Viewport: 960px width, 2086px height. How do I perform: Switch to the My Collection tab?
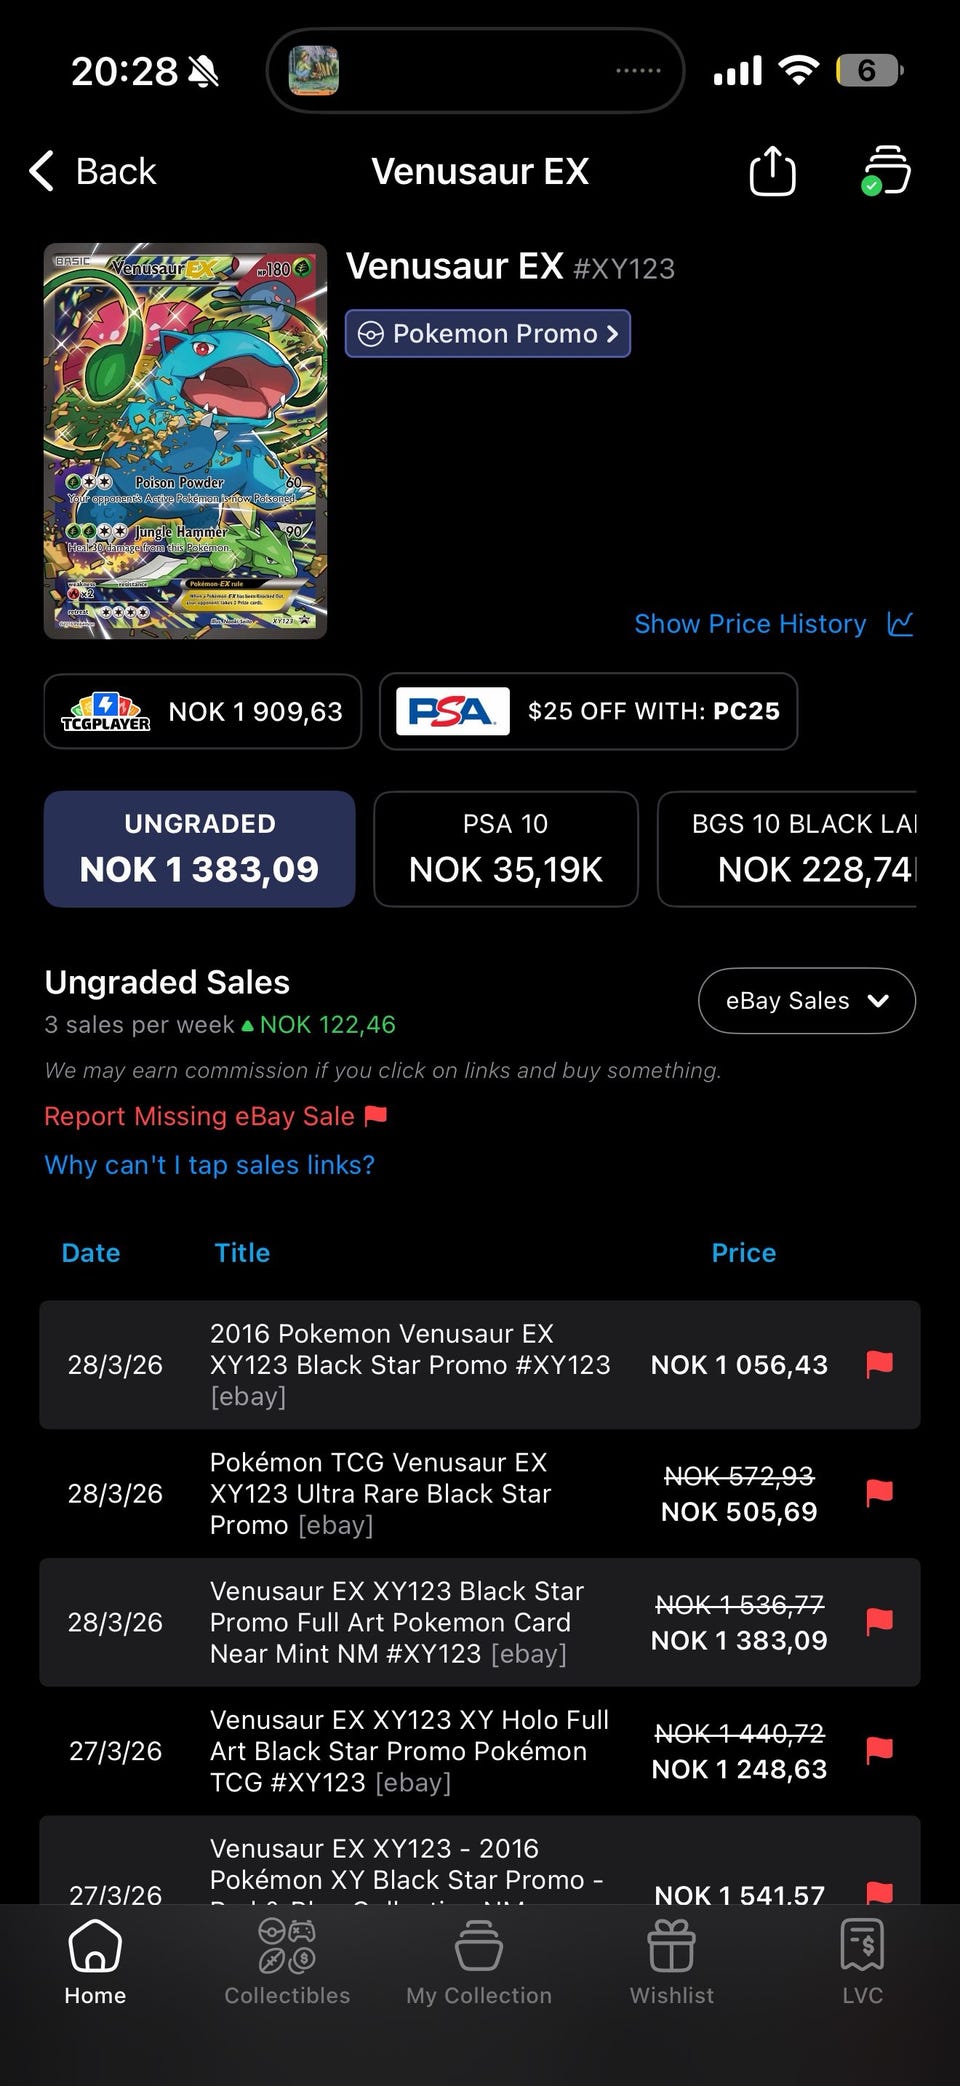coord(479,1962)
